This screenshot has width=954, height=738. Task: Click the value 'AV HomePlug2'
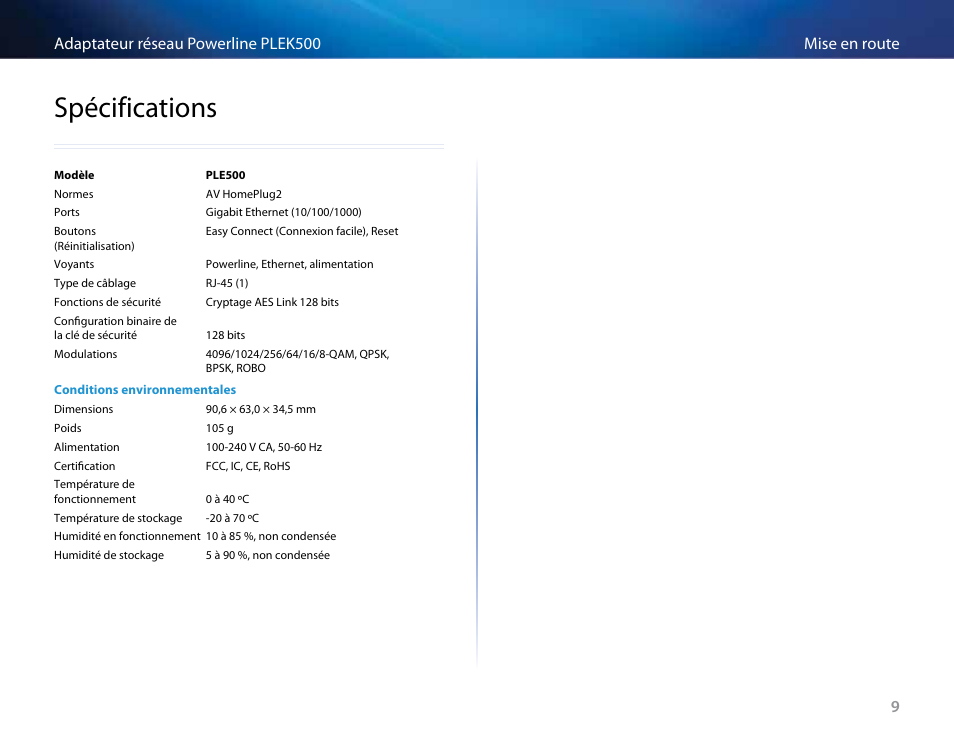(x=243, y=194)
